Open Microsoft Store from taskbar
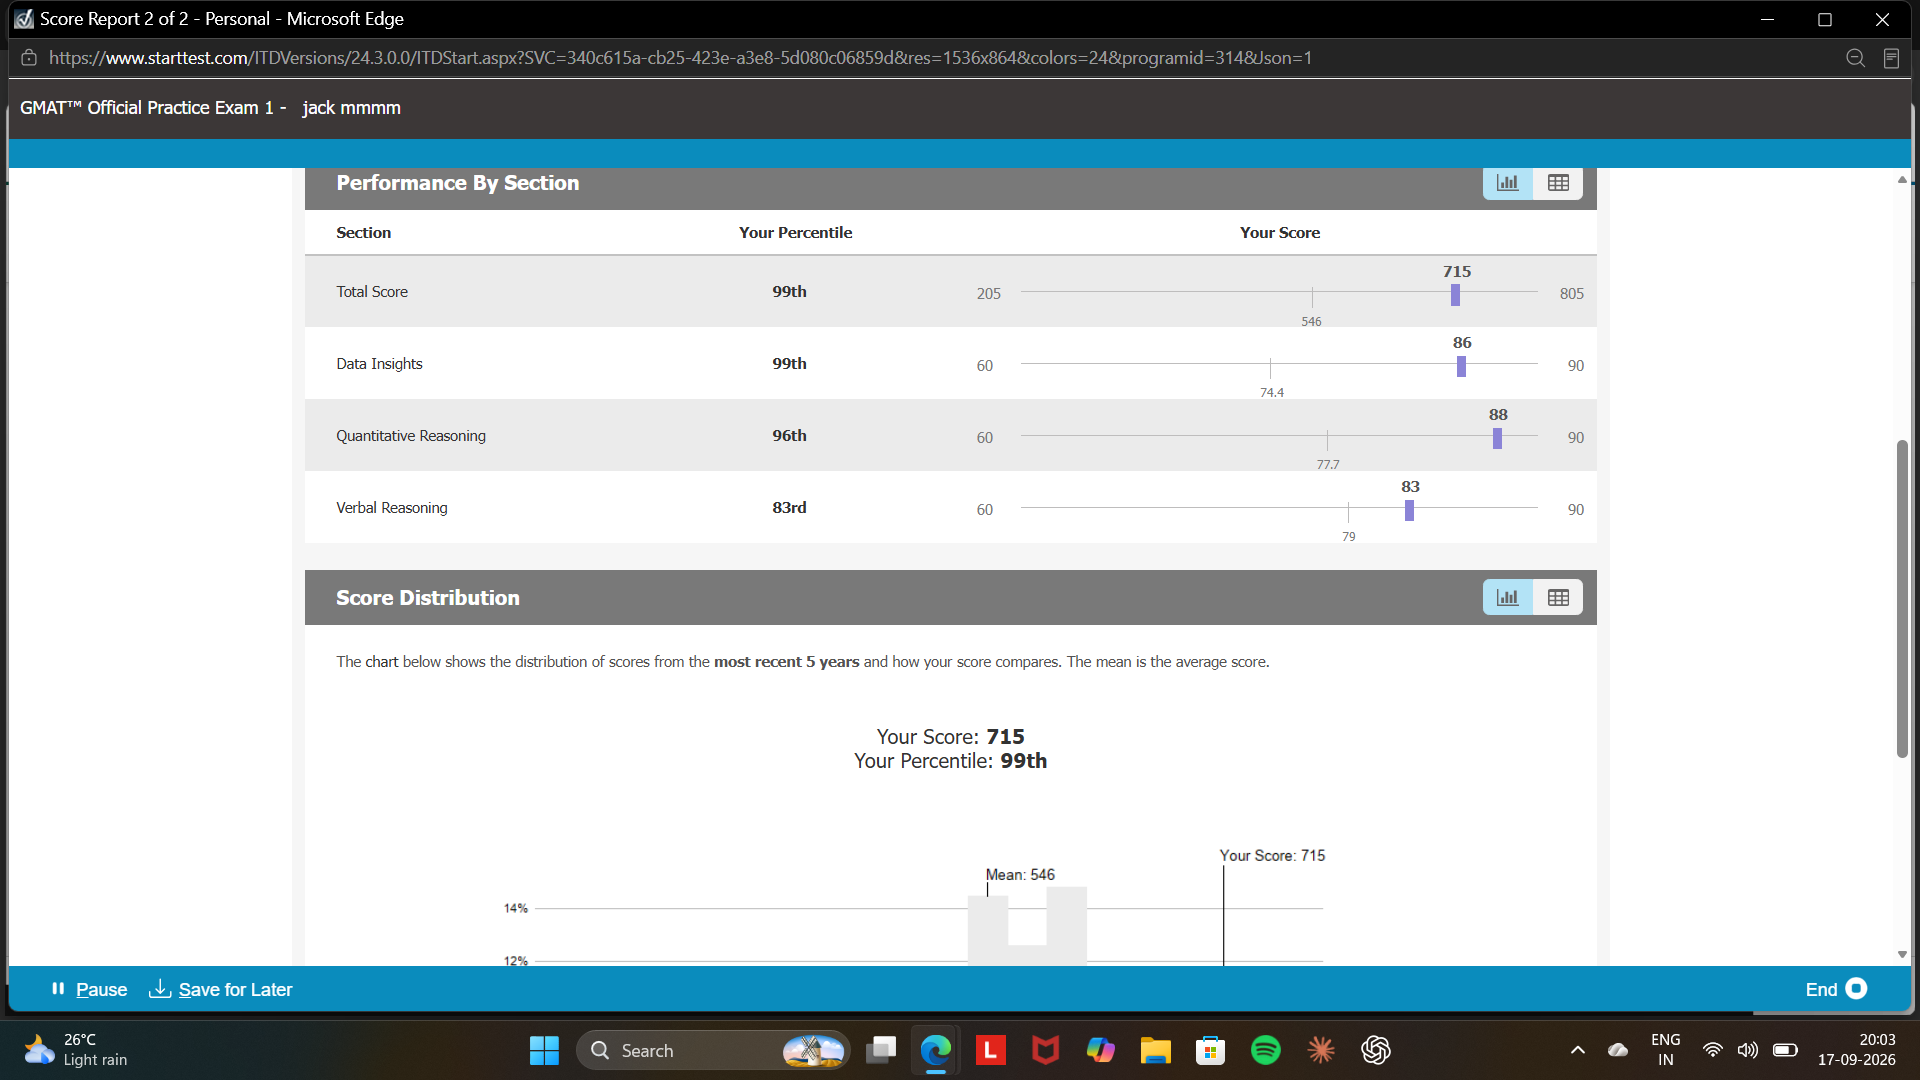The image size is (1920, 1080). 1210,1050
